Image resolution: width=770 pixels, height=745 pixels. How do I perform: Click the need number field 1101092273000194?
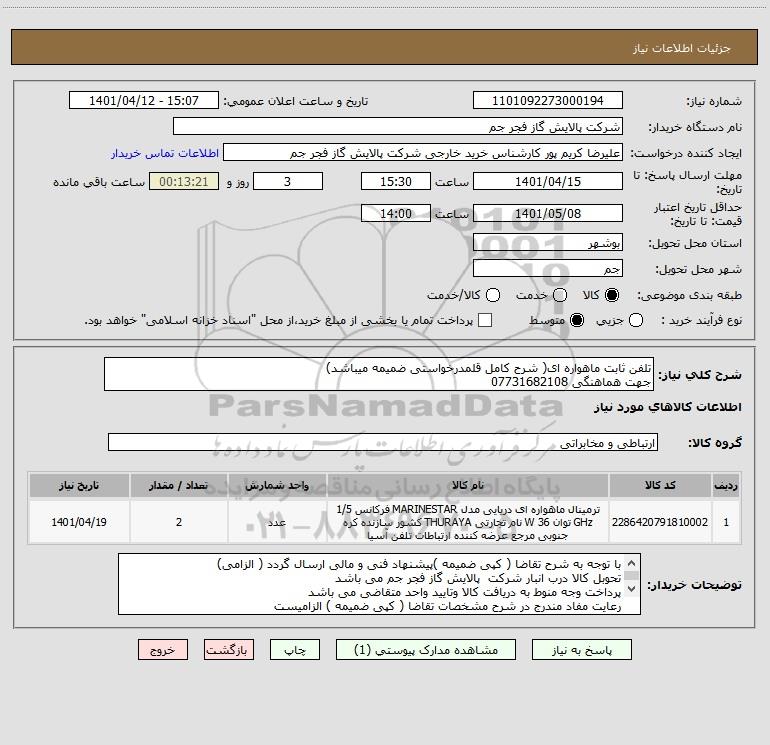(x=548, y=101)
